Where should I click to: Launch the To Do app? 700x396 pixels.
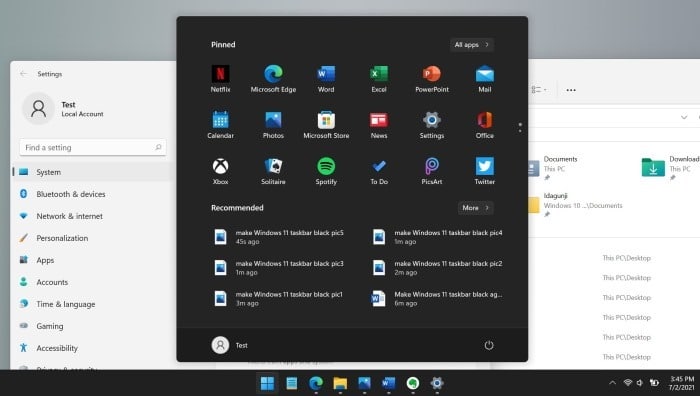tap(379, 171)
